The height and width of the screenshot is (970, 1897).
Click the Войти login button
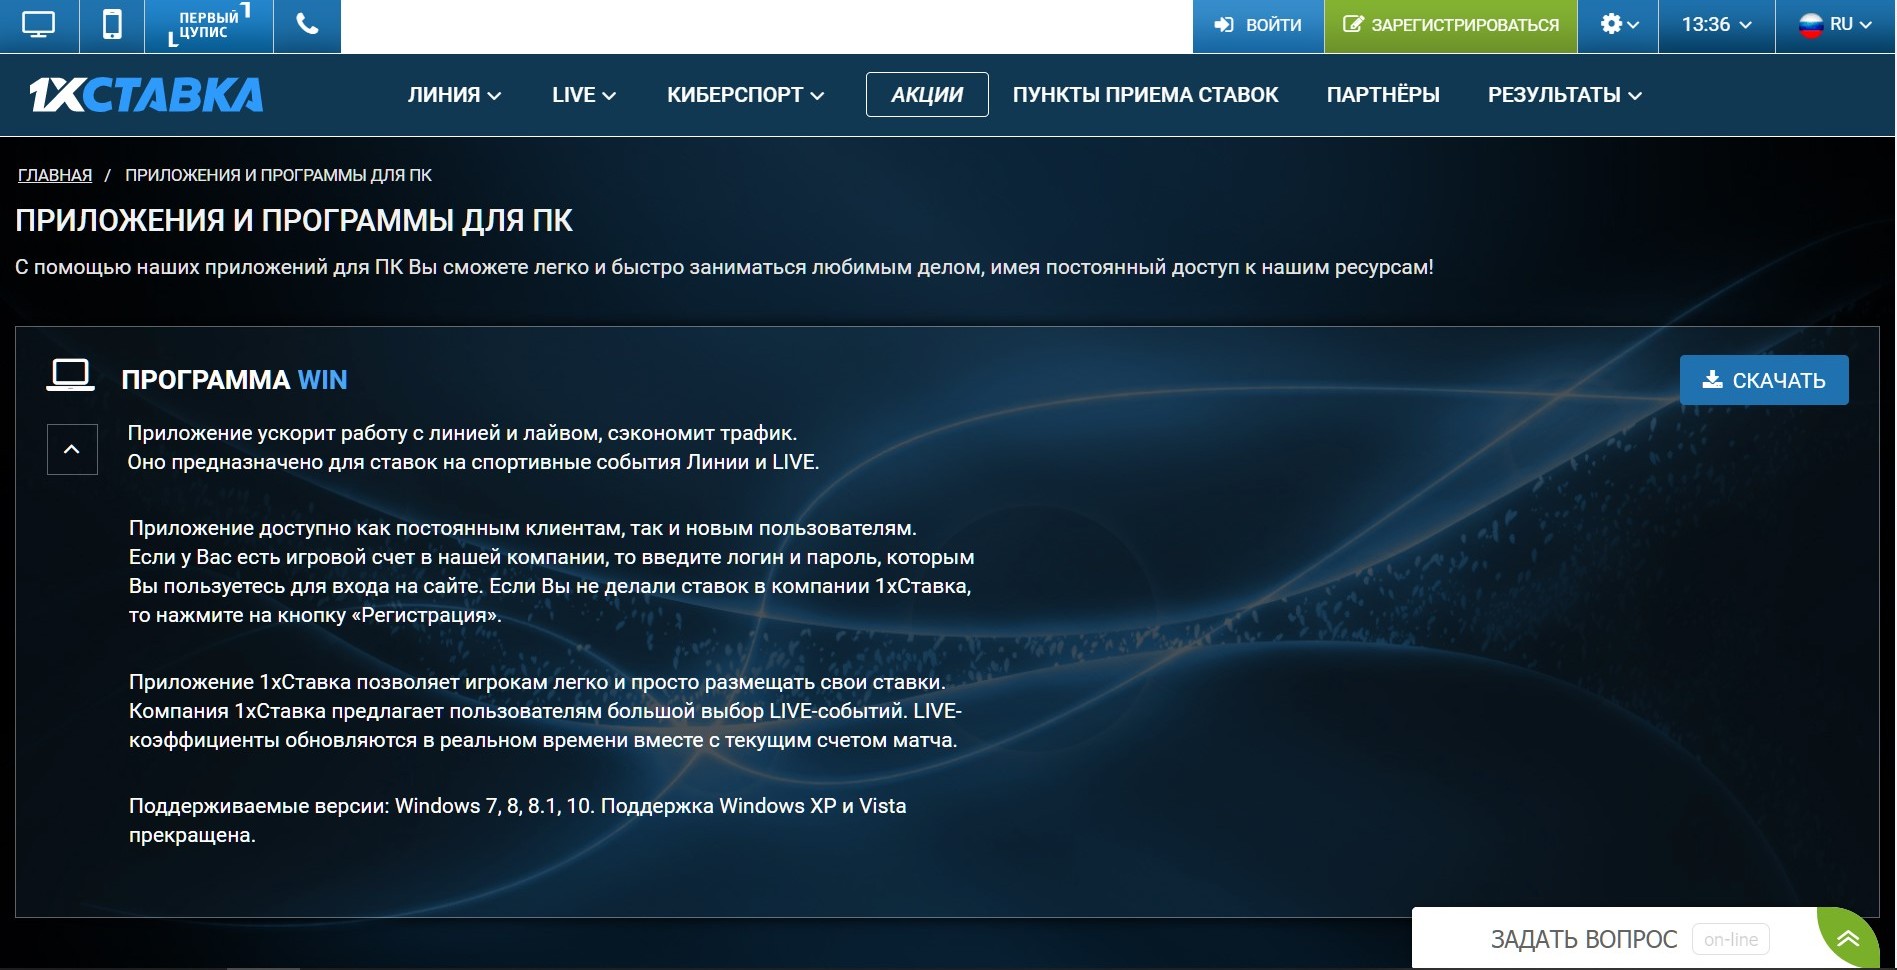[x=1258, y=25]
